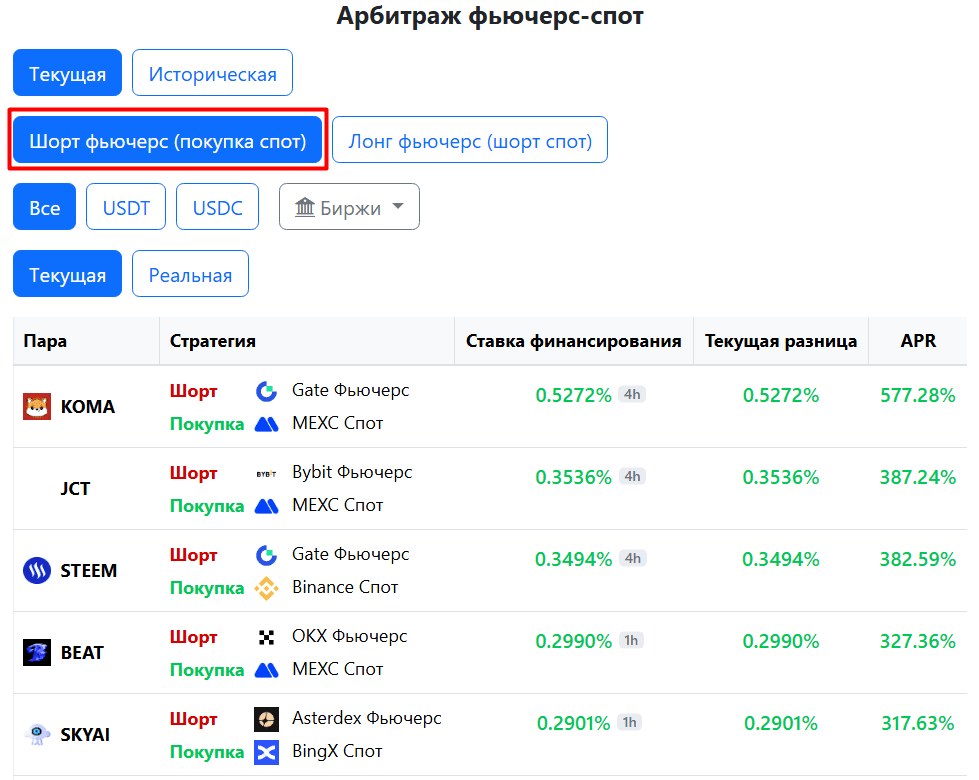Click the 4h interval badge in JCT row
The width and height of the screenshot is (979, 780).
click(632, 476)
